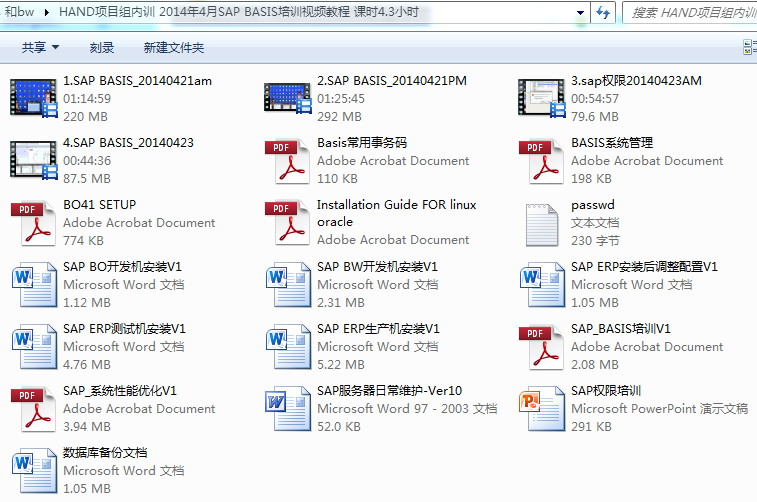Select file name 4.SAP BASIS_20140423
Image resolution: width=757 pixels, height=502 pixels.
click(x=128, y=143)
